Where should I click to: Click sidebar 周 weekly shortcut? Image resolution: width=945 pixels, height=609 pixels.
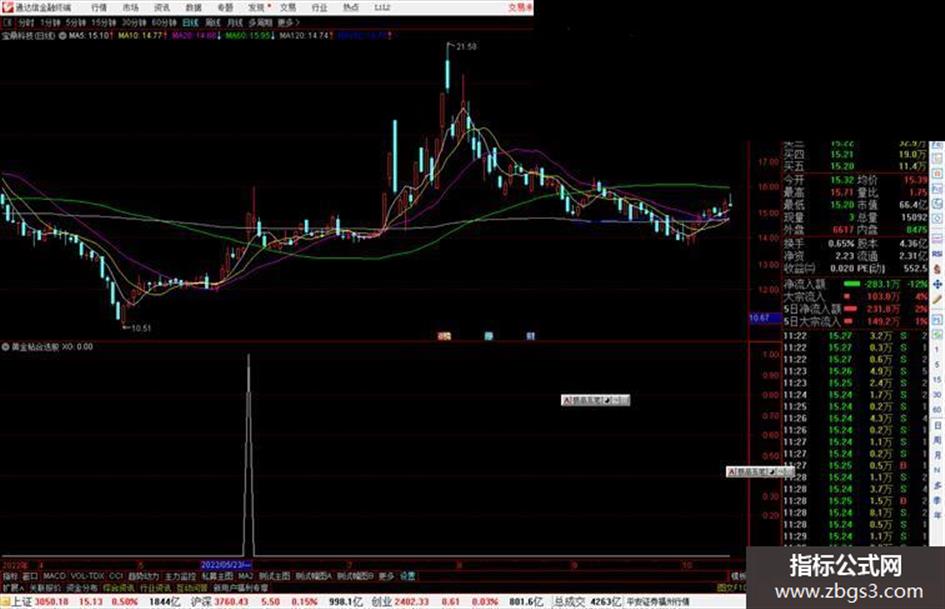coord(937,441)
